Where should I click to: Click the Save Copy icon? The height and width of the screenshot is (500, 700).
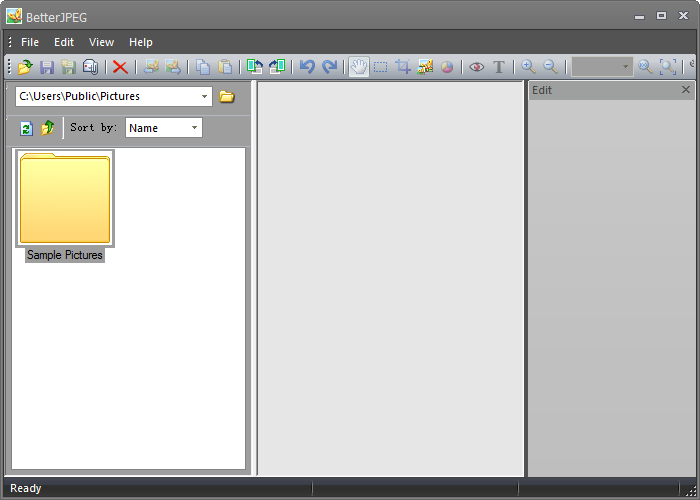coord(90,67)
